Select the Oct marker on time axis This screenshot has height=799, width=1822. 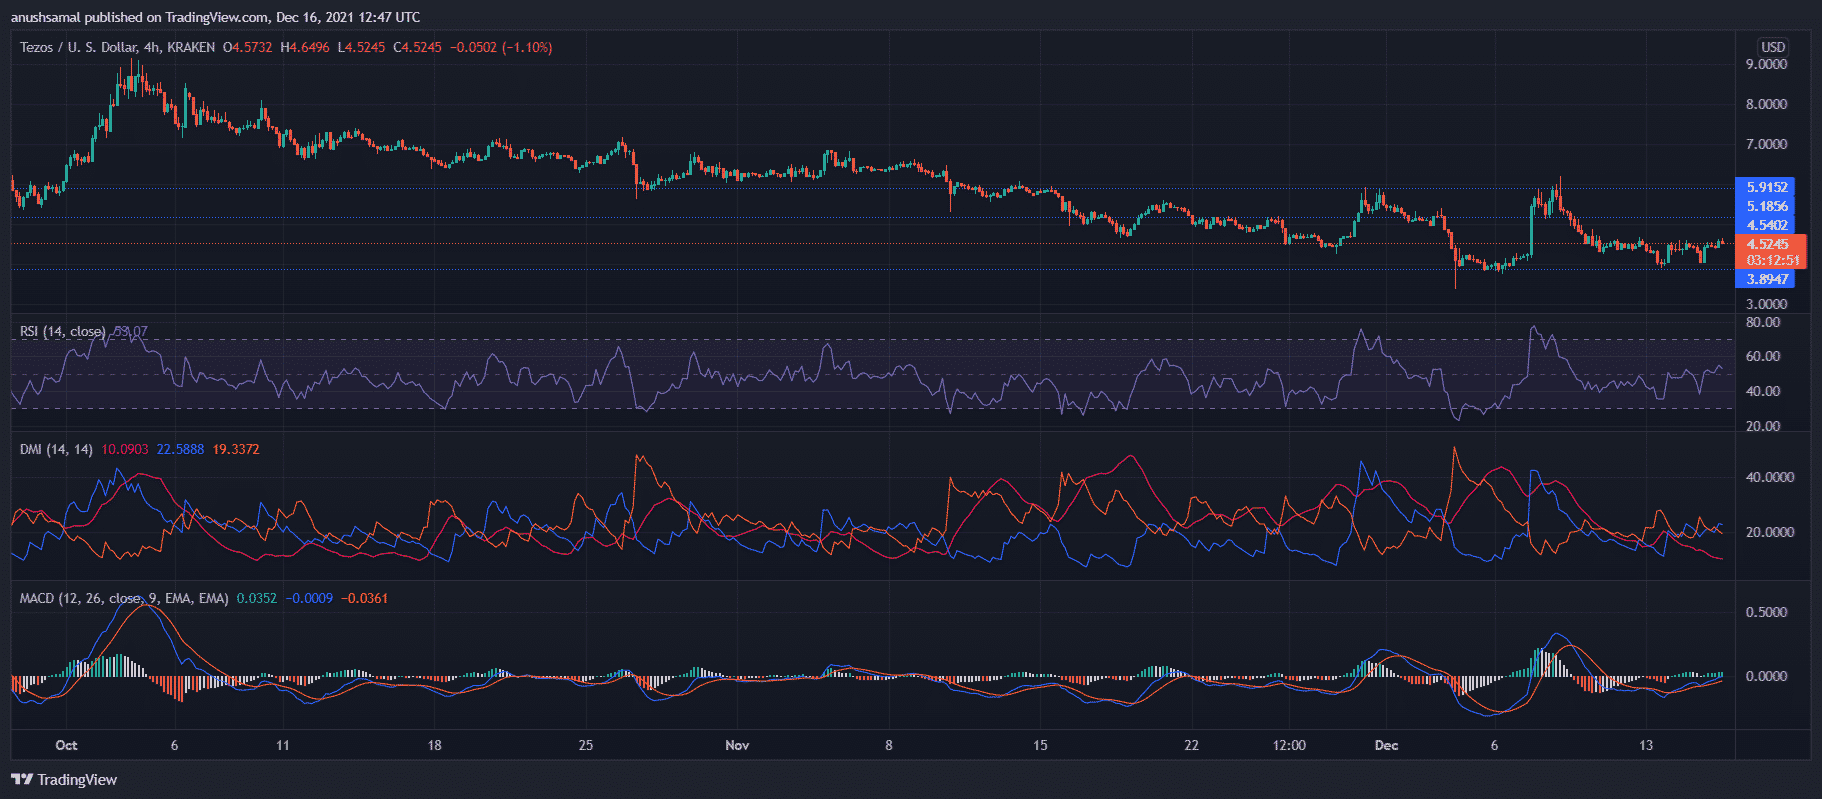pos(66,745)
